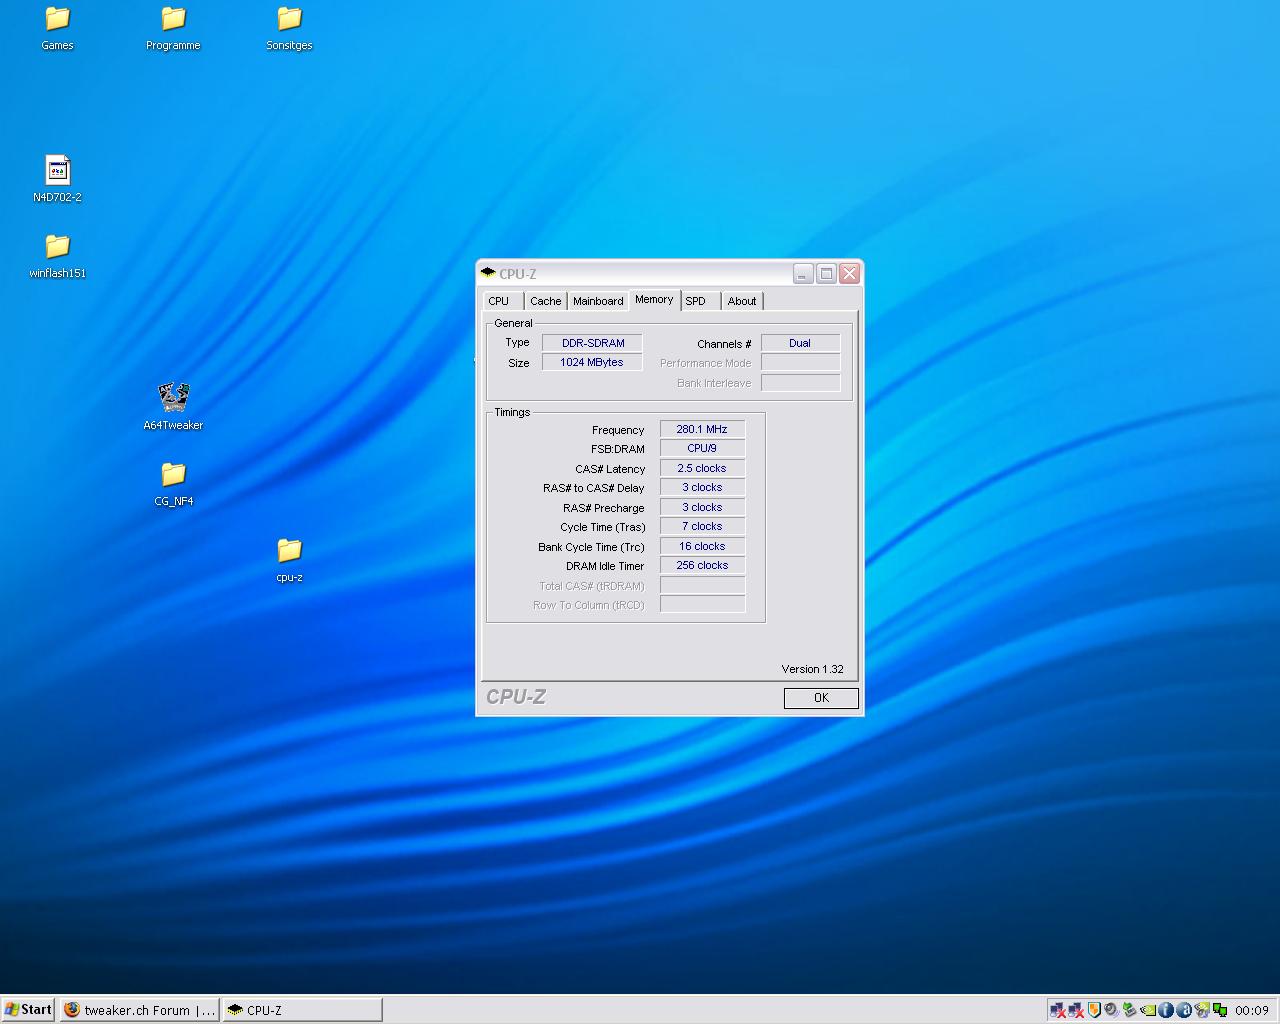Open the Programme desktop folder
The height and width of the screenshot is (1024, 1280).
pos(173,19)
